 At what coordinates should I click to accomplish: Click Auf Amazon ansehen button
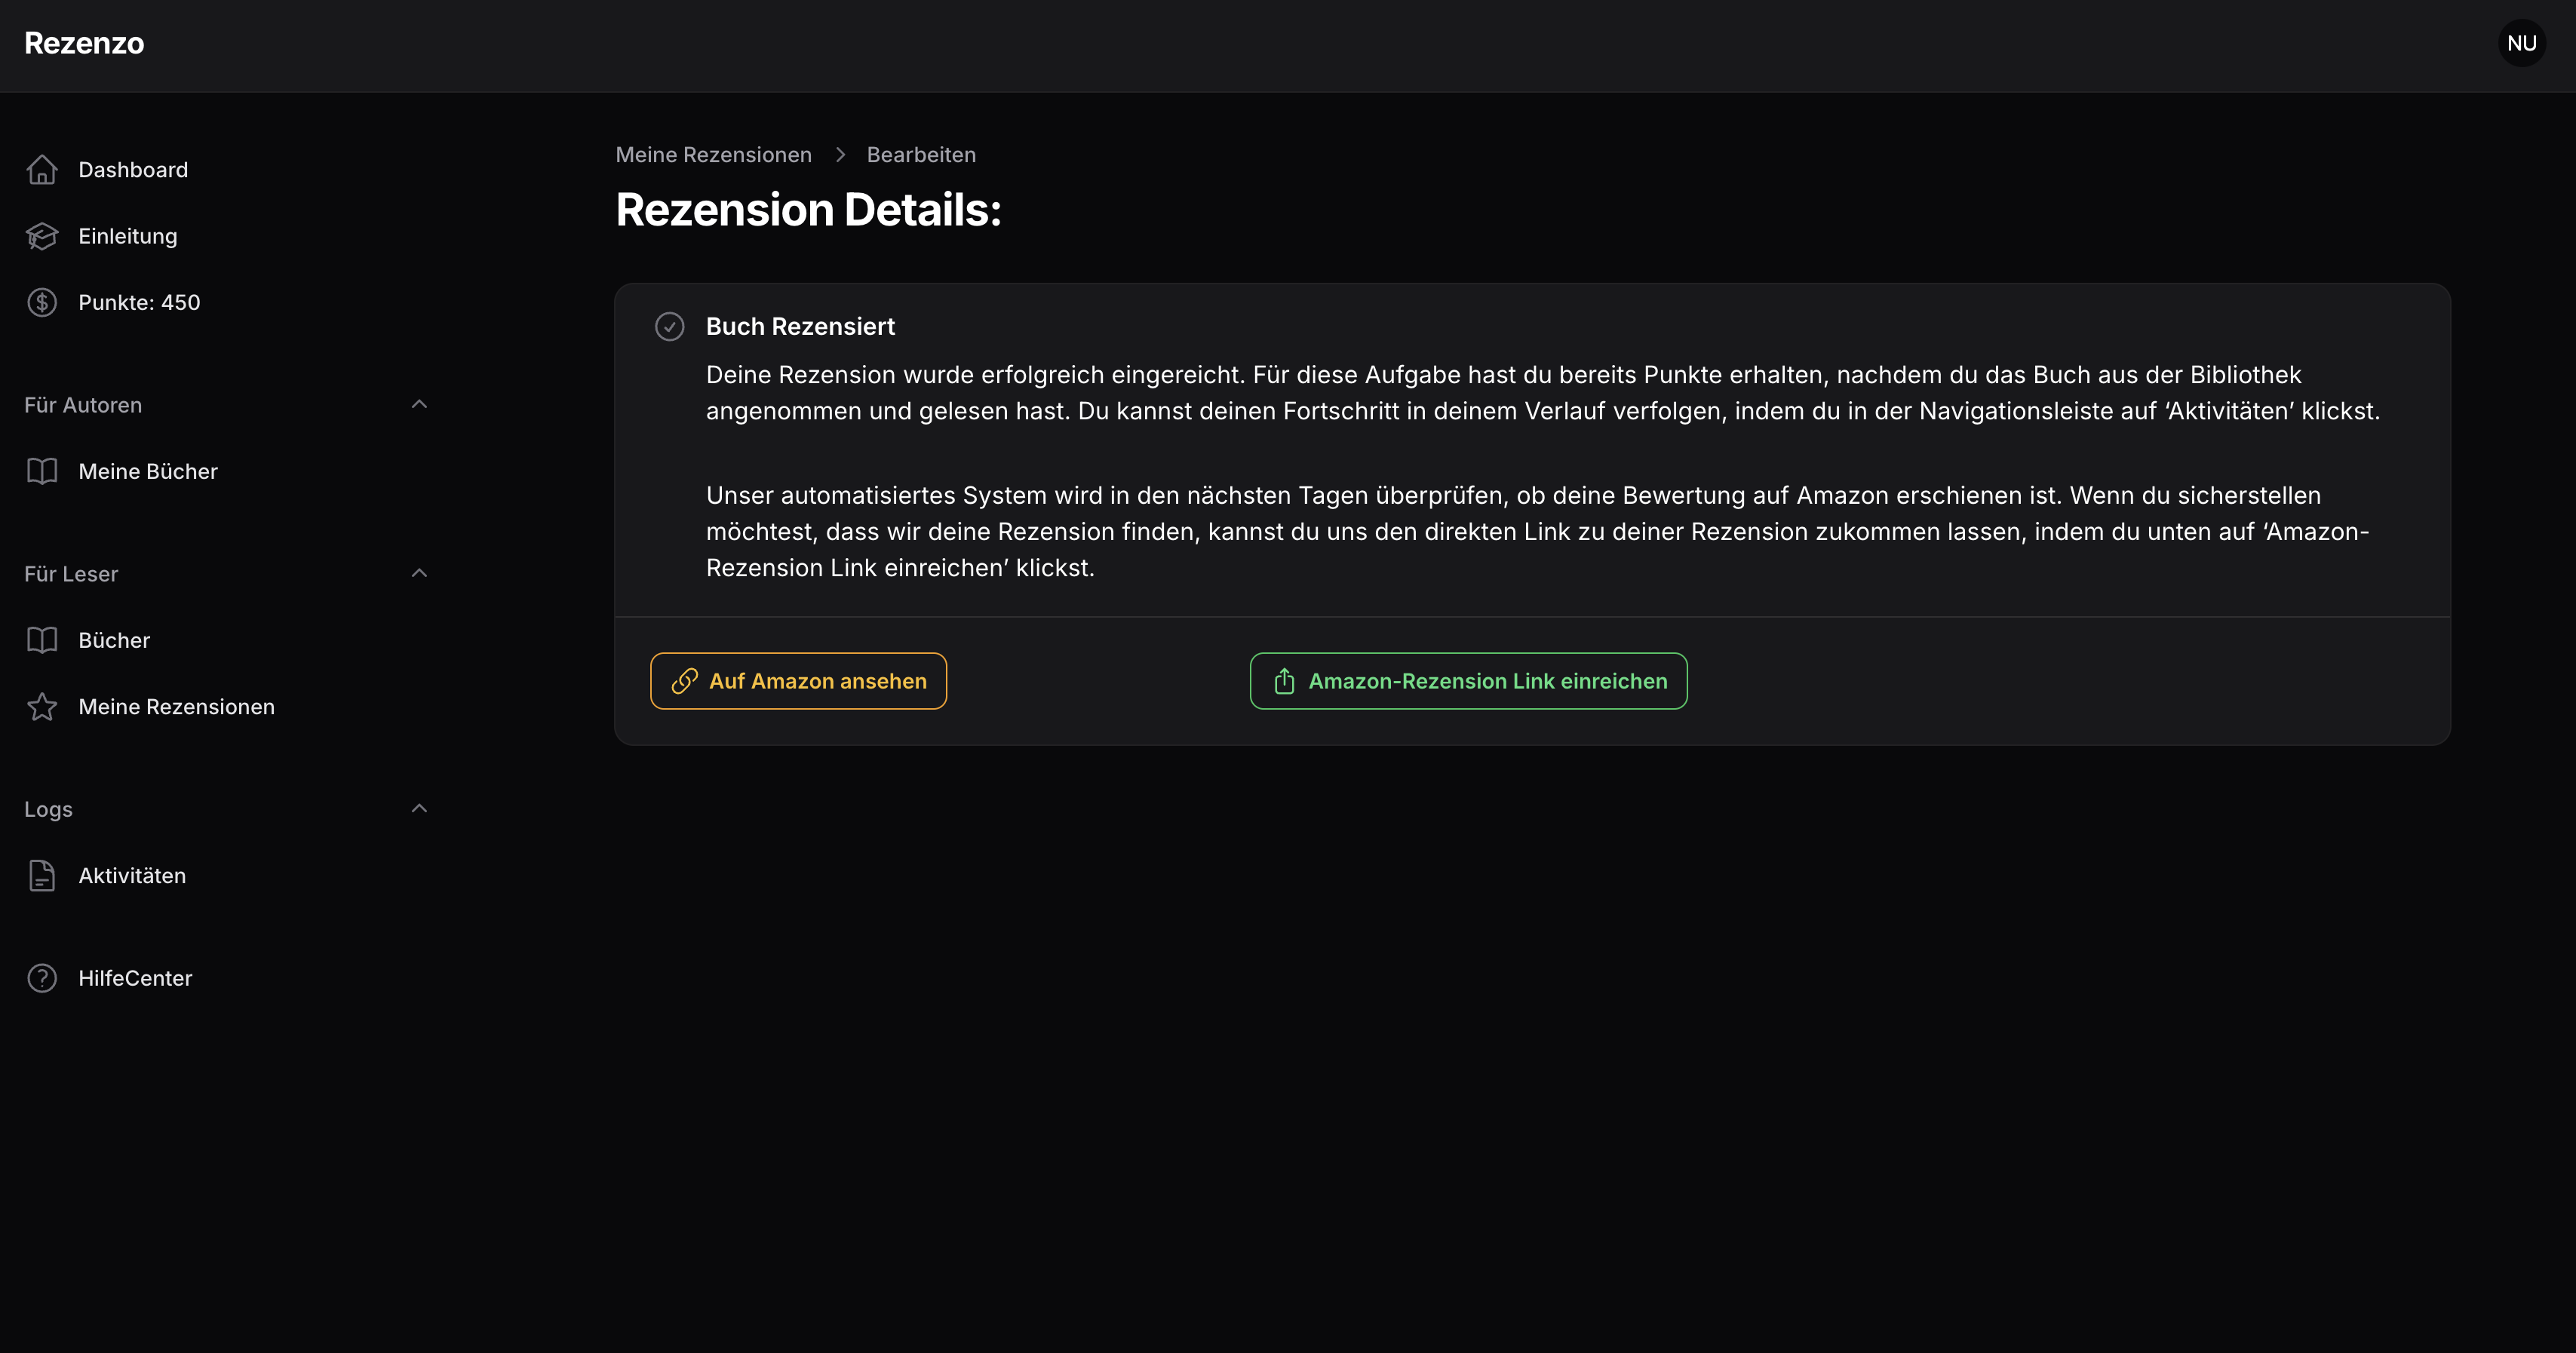coord(798,681)
